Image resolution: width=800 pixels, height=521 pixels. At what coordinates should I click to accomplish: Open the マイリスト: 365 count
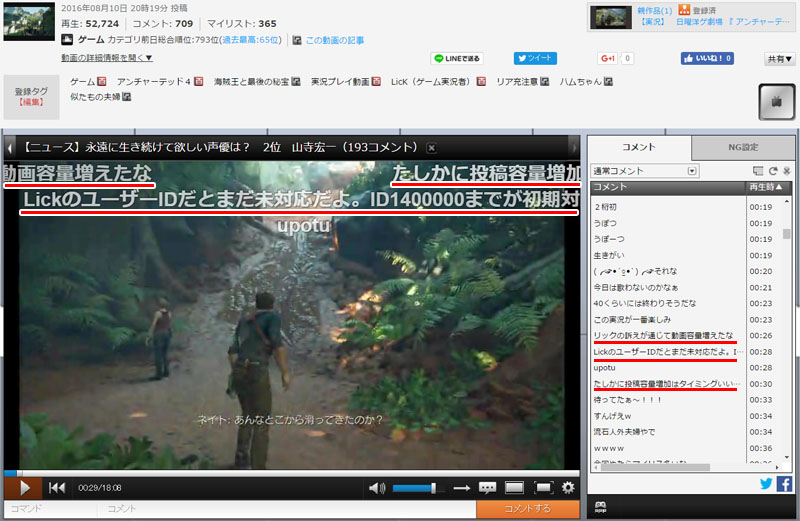click(x=241, y=23)
